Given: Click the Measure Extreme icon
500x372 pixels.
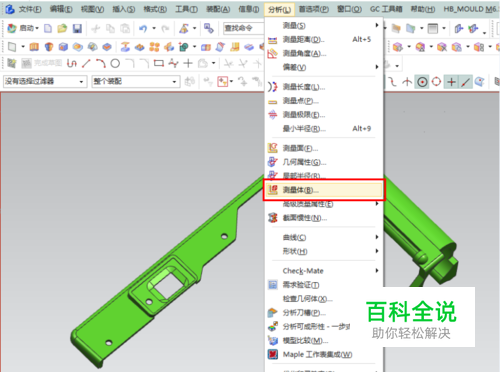Looking at the screenshot, I should coord(273,115).
